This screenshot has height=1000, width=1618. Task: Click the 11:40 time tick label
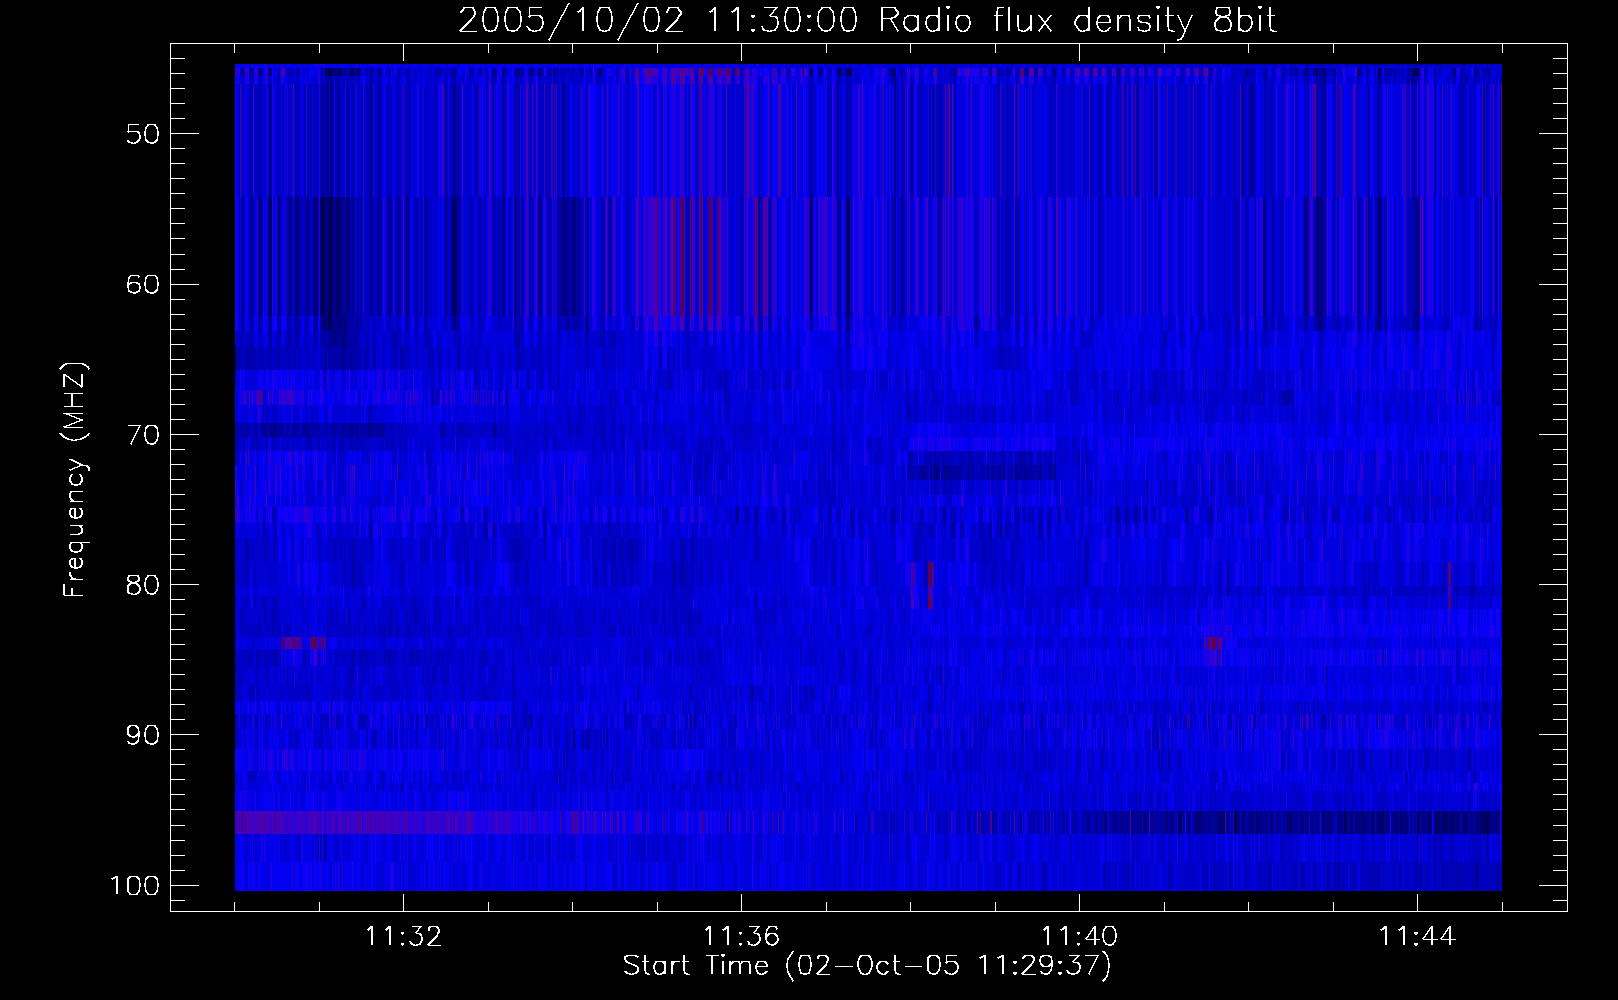[x=1079, y=937]
